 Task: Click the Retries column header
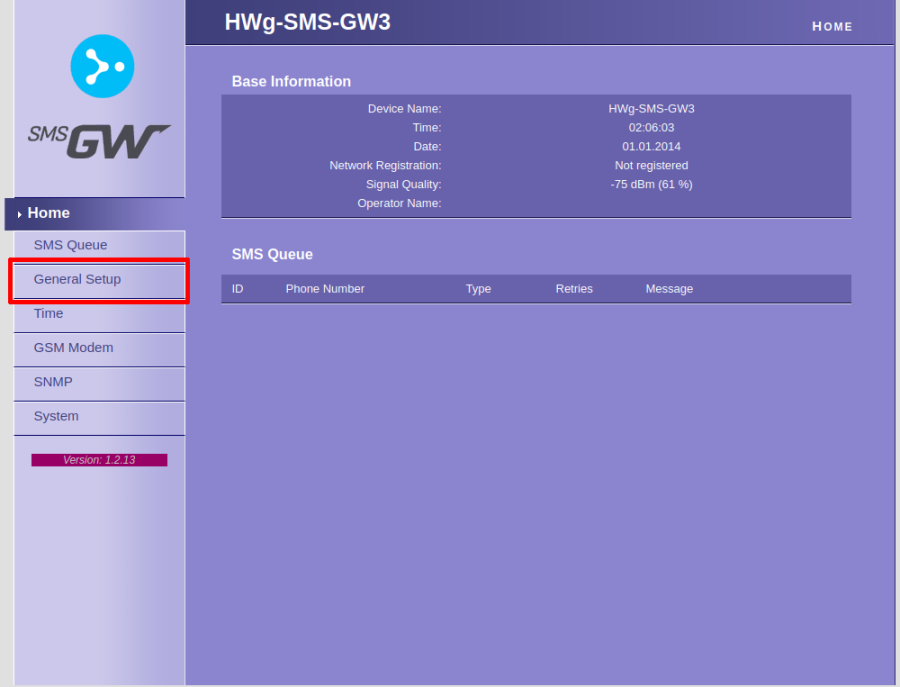pyautogui.click(x=574, y=289)
